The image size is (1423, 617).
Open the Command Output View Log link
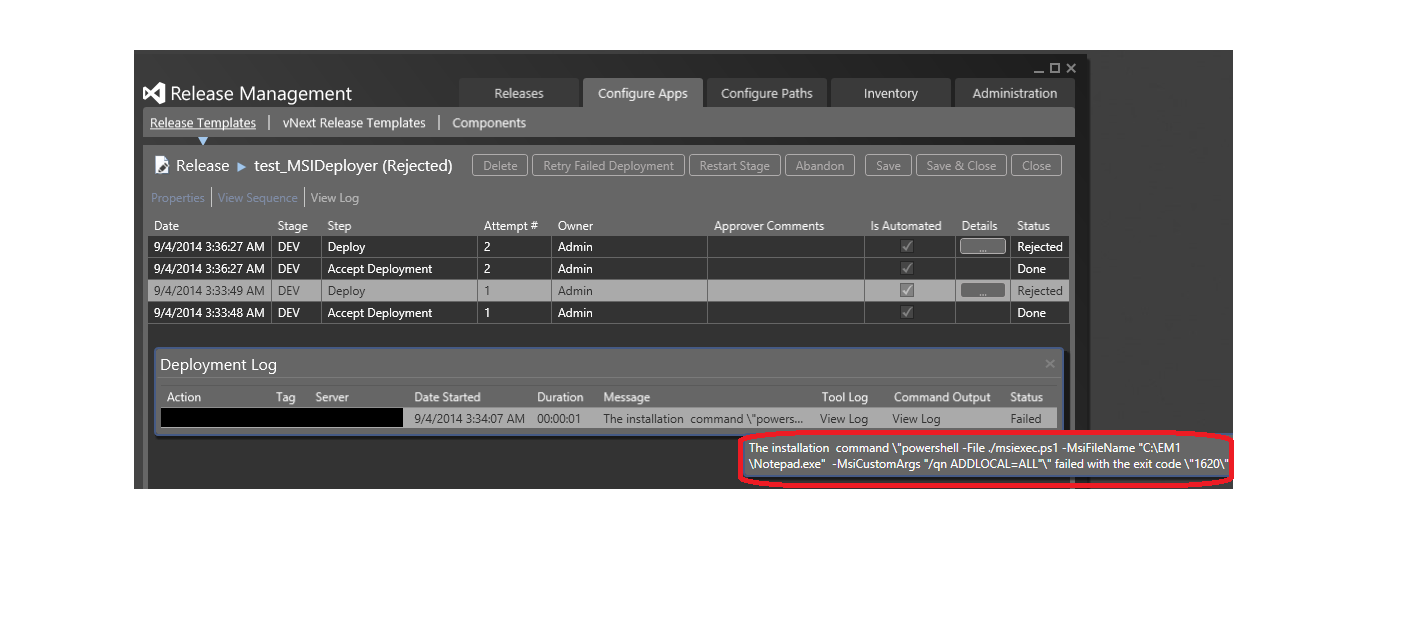tap(916, 419)
